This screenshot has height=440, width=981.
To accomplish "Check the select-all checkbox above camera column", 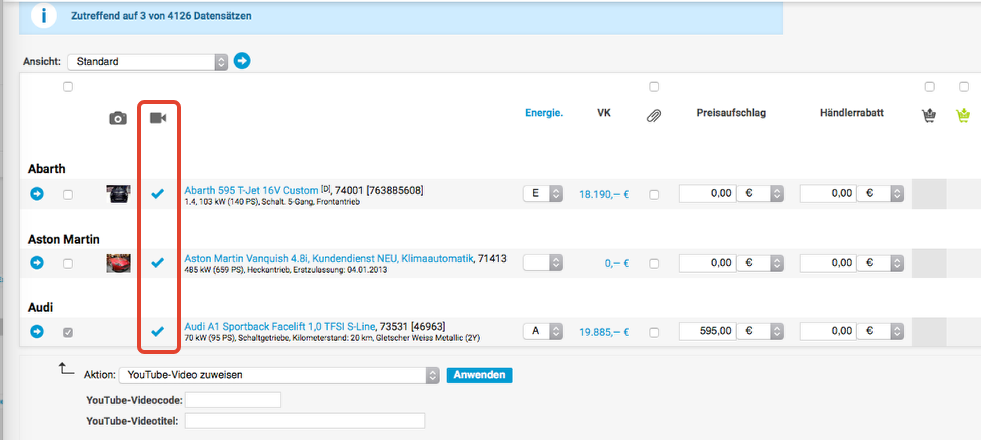I will click(68, 87).
